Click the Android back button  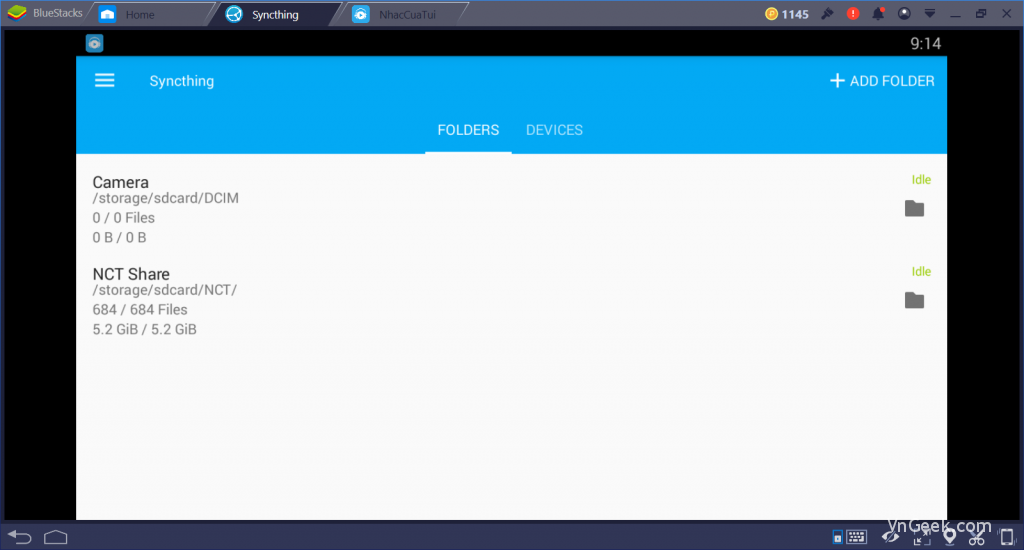(20, 537)
